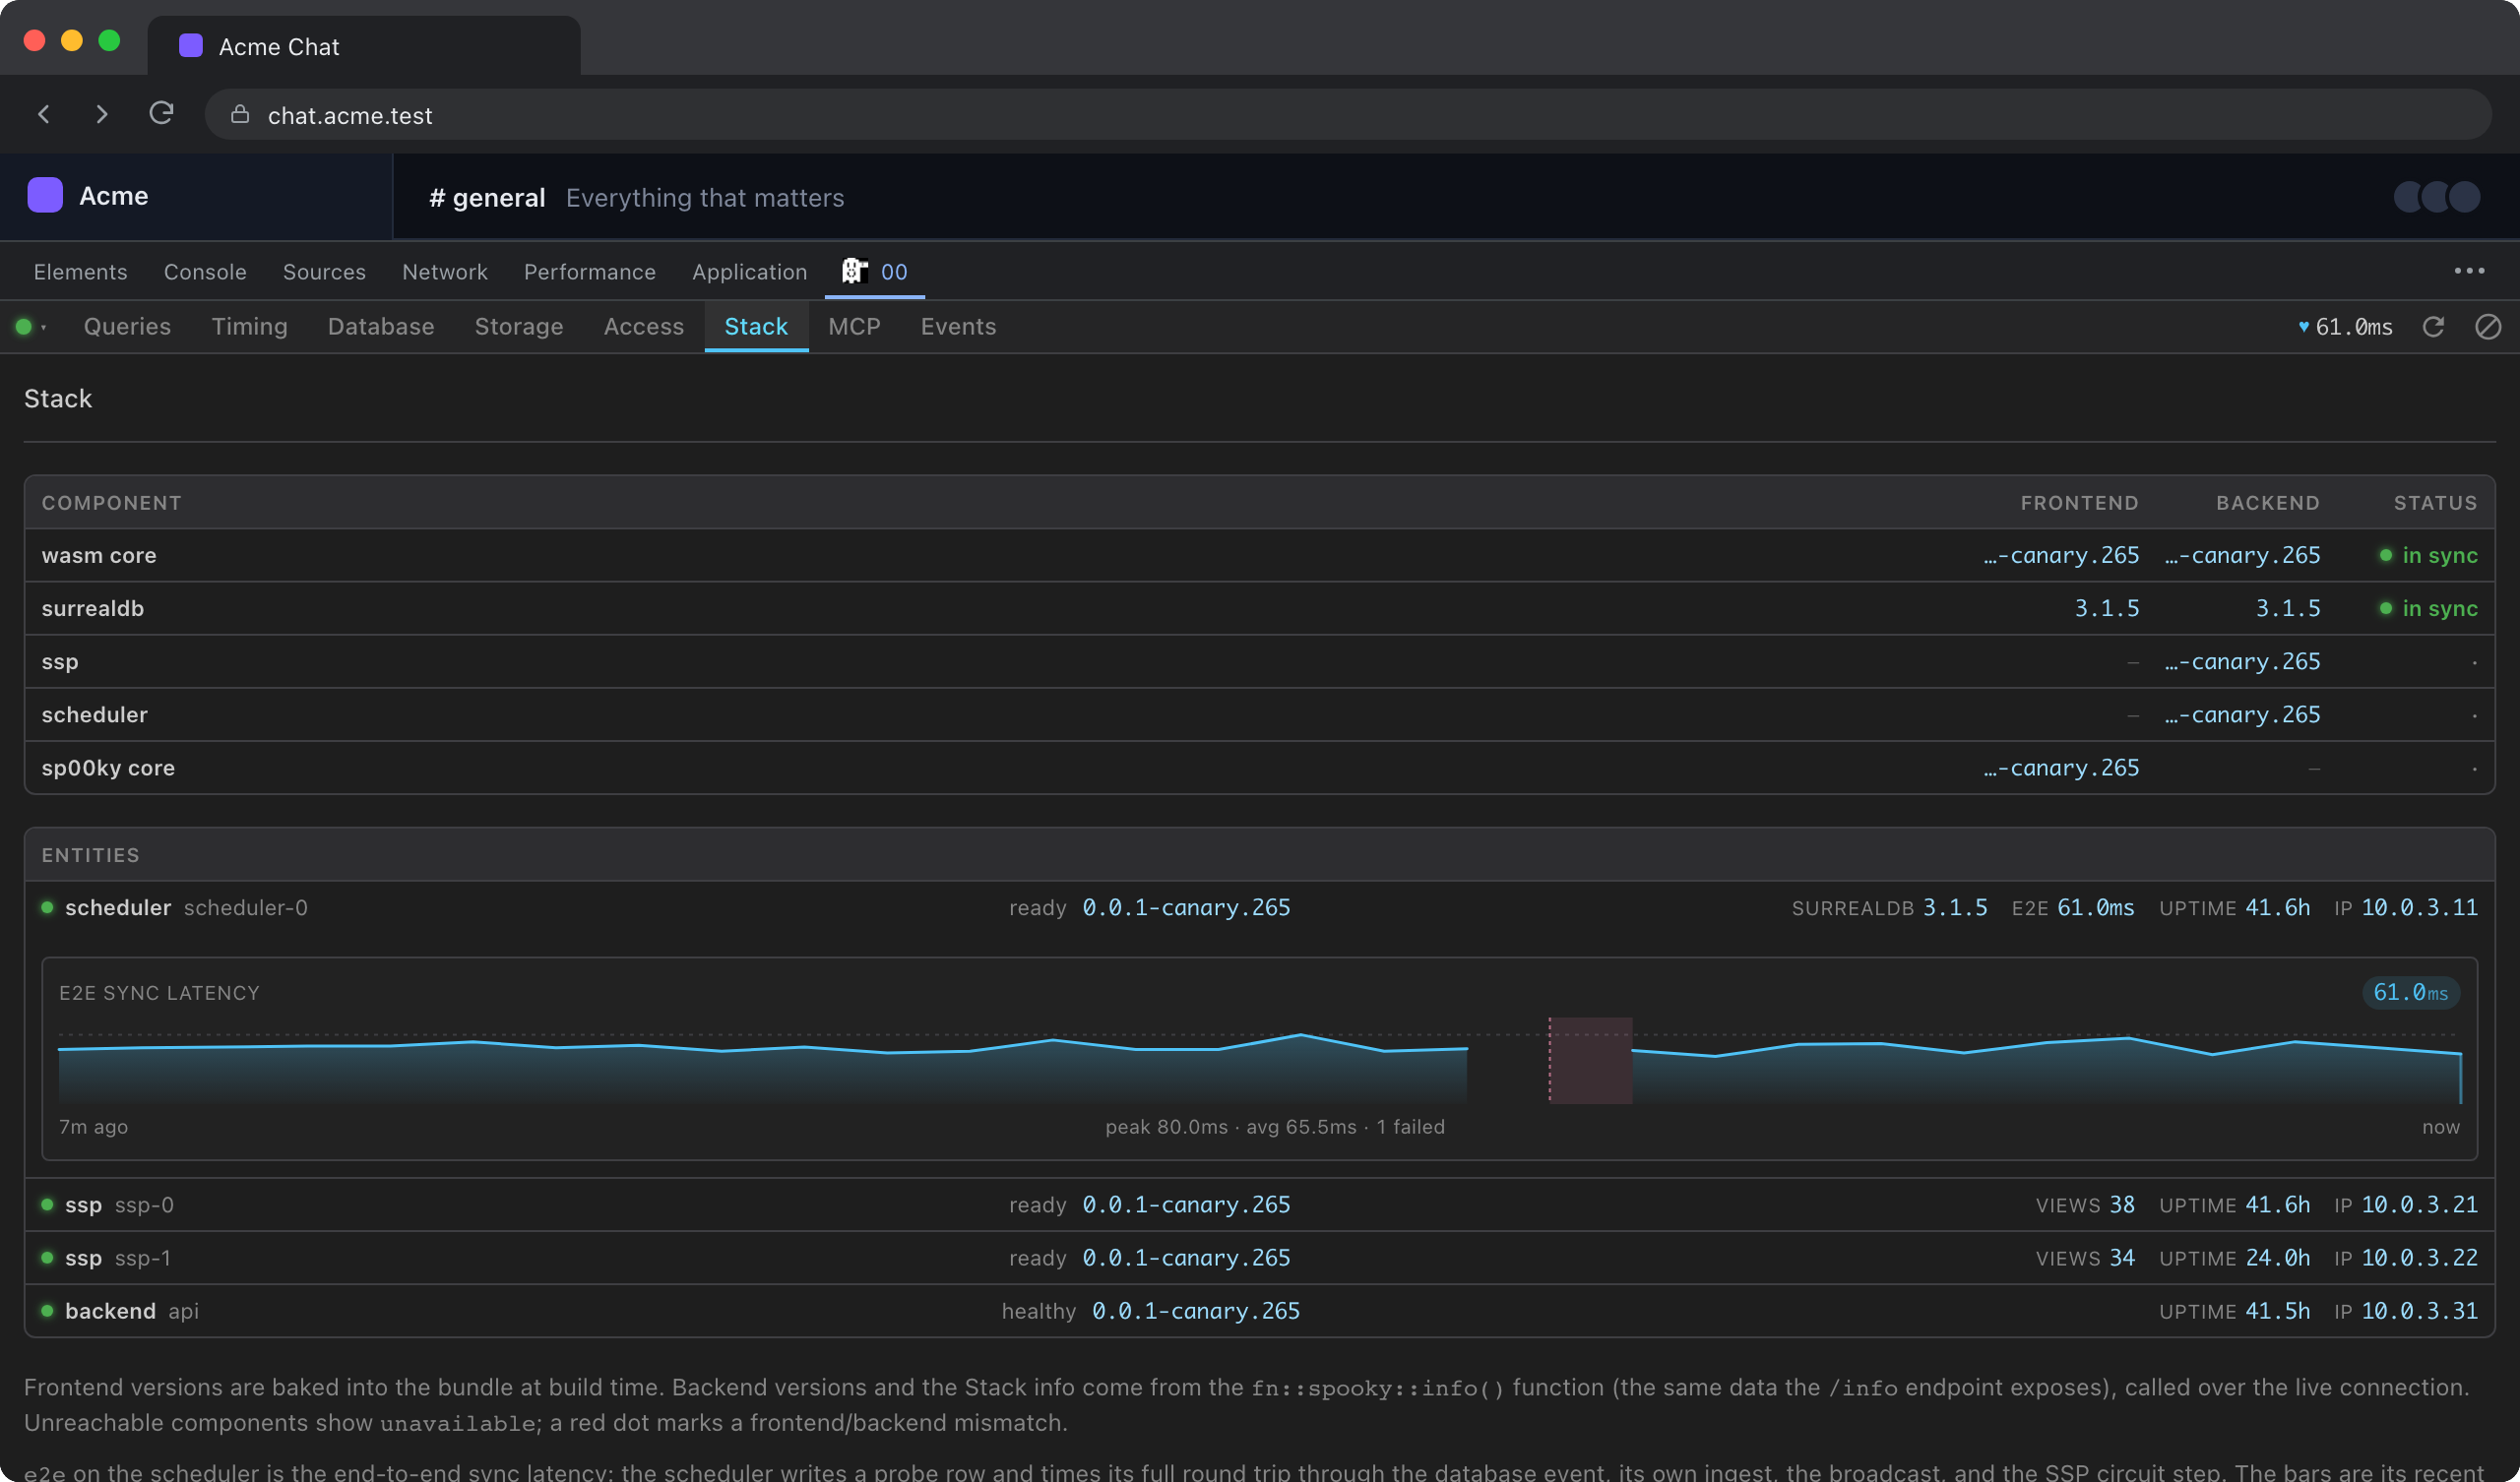Click the Acme purple workspace logo
The image size is (2520, 1482).
(x=45, y=195)
